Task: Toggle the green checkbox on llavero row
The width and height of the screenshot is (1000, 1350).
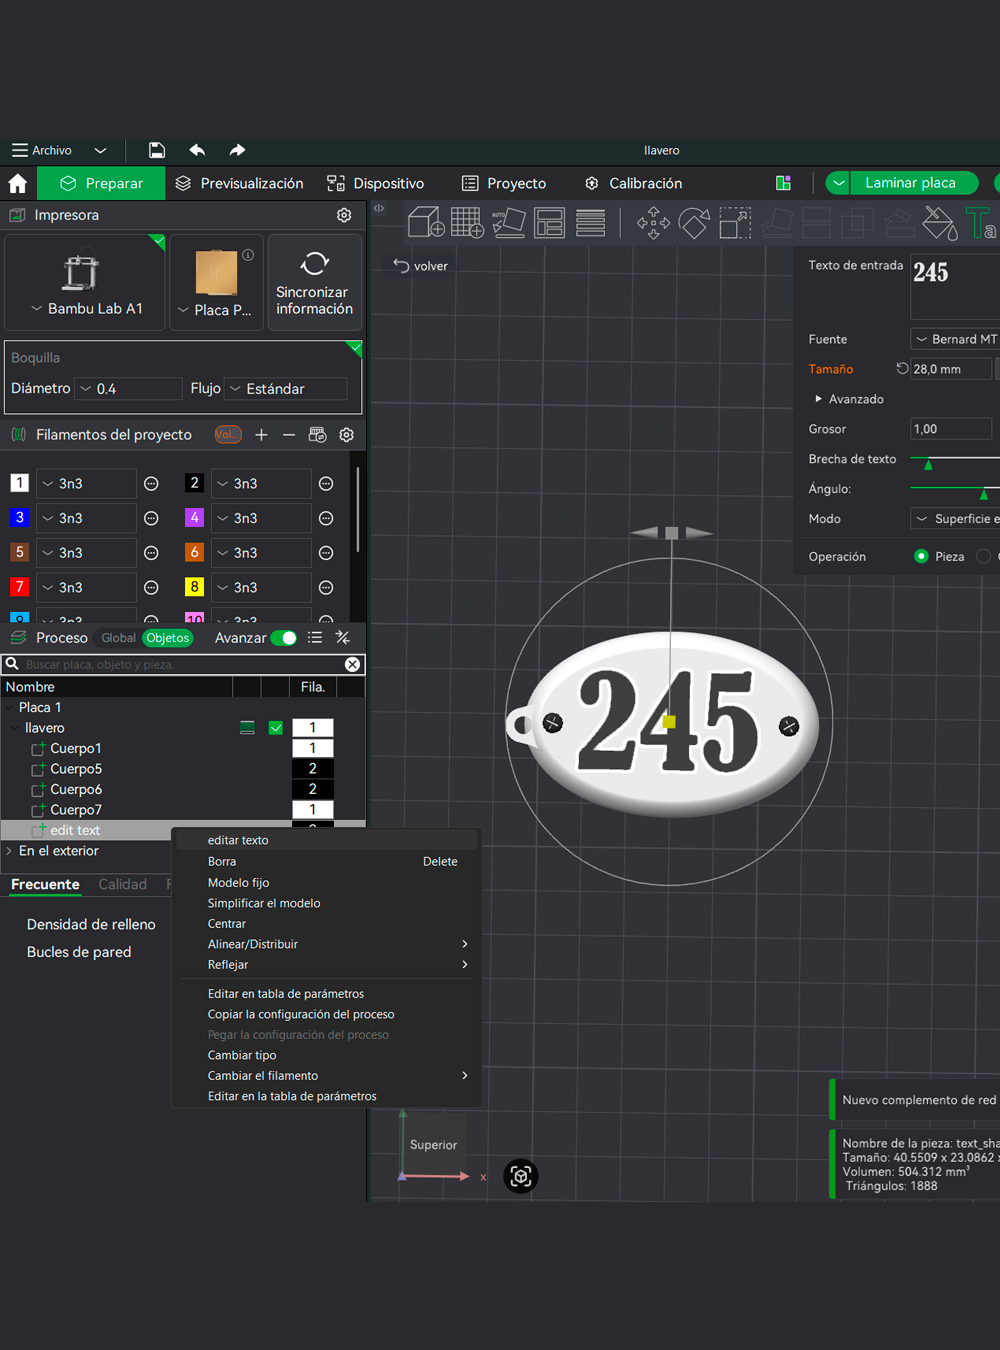Action: tap(276, 728)
